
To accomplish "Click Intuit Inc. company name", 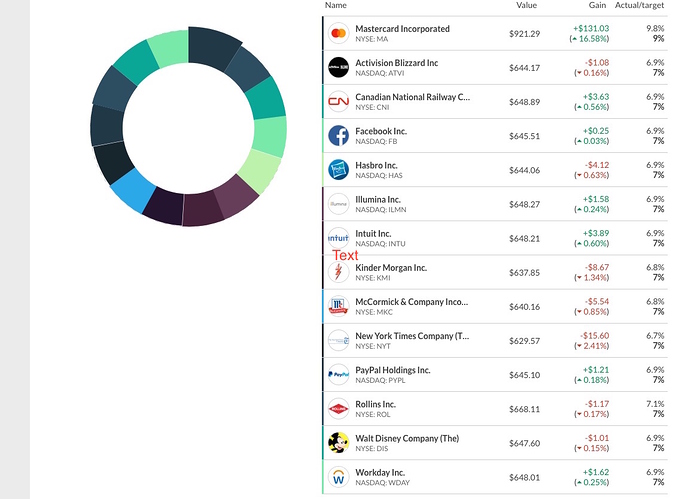I will click(x=373, y=234).
